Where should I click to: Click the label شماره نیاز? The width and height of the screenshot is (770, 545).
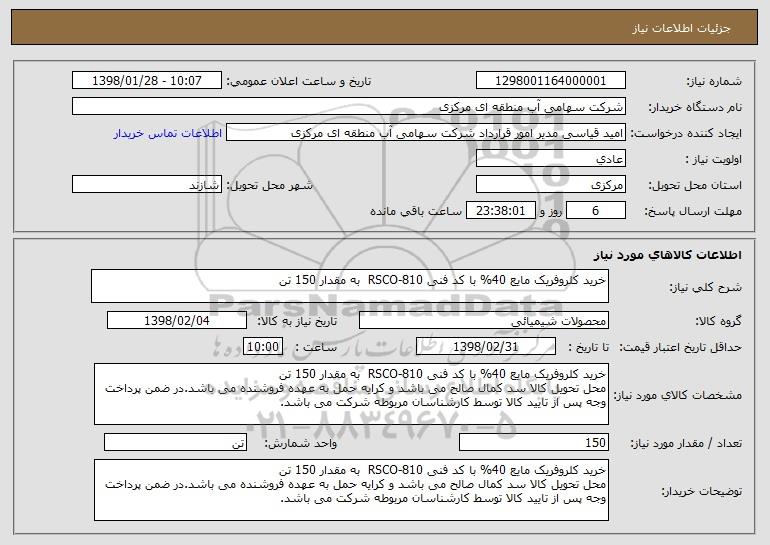(714, 82)
